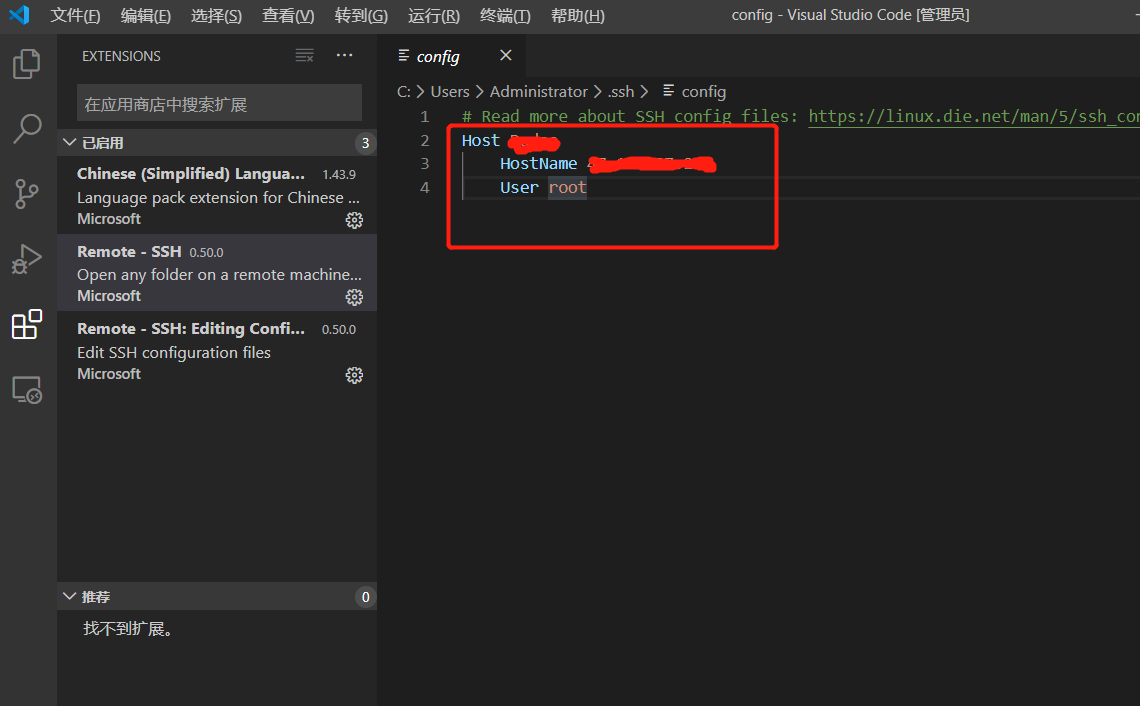Click the EXTENSIONS panel title
The image size is (1140, 706).
pyautogui.click(x=121, y=56)
